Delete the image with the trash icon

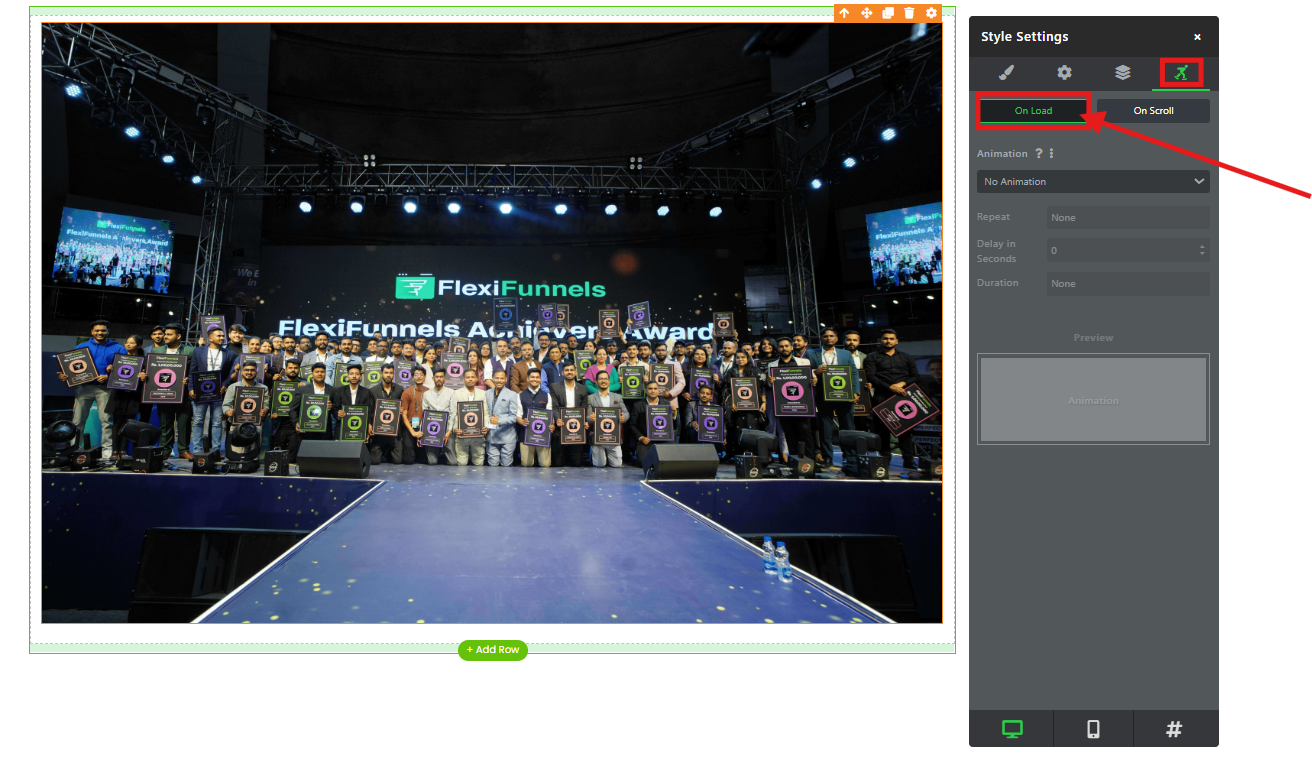point(909,13)
